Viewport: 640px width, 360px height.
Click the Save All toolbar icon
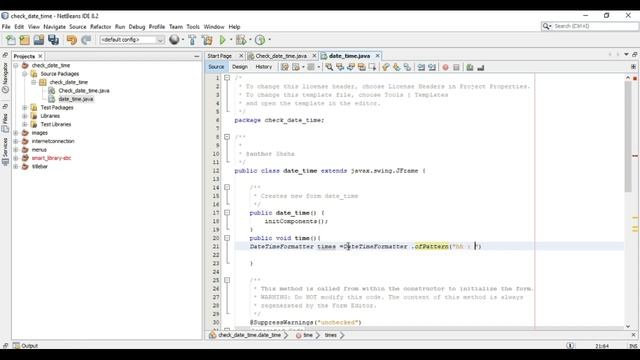tap(53, 40)
